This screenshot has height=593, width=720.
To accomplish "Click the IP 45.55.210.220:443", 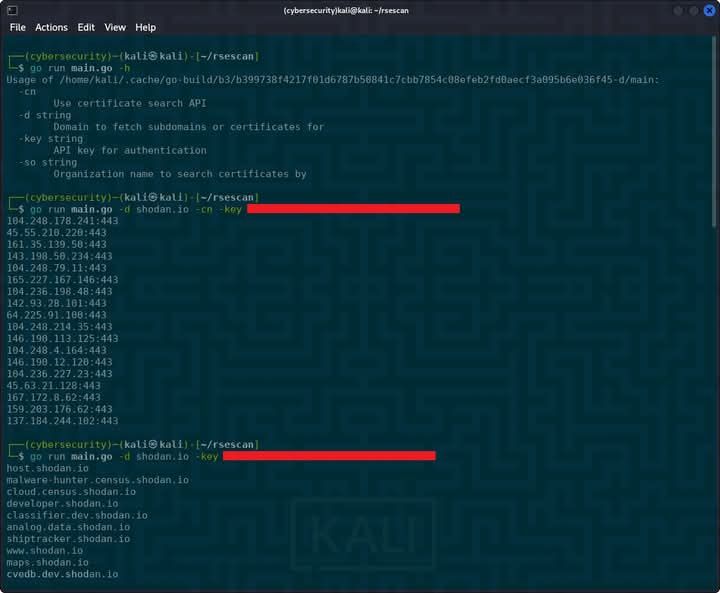I will click(x=56, y=232).
